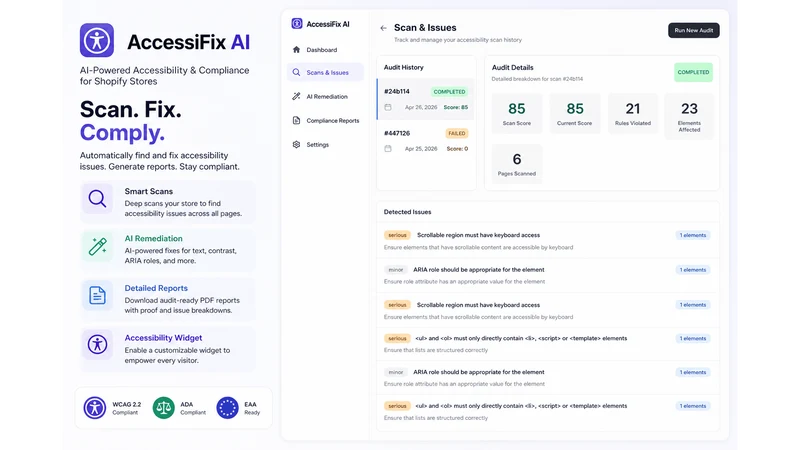Click the Smart Scans magnifier icon
This screenshot has height=450, width=800.
click(x=97, y=198)
